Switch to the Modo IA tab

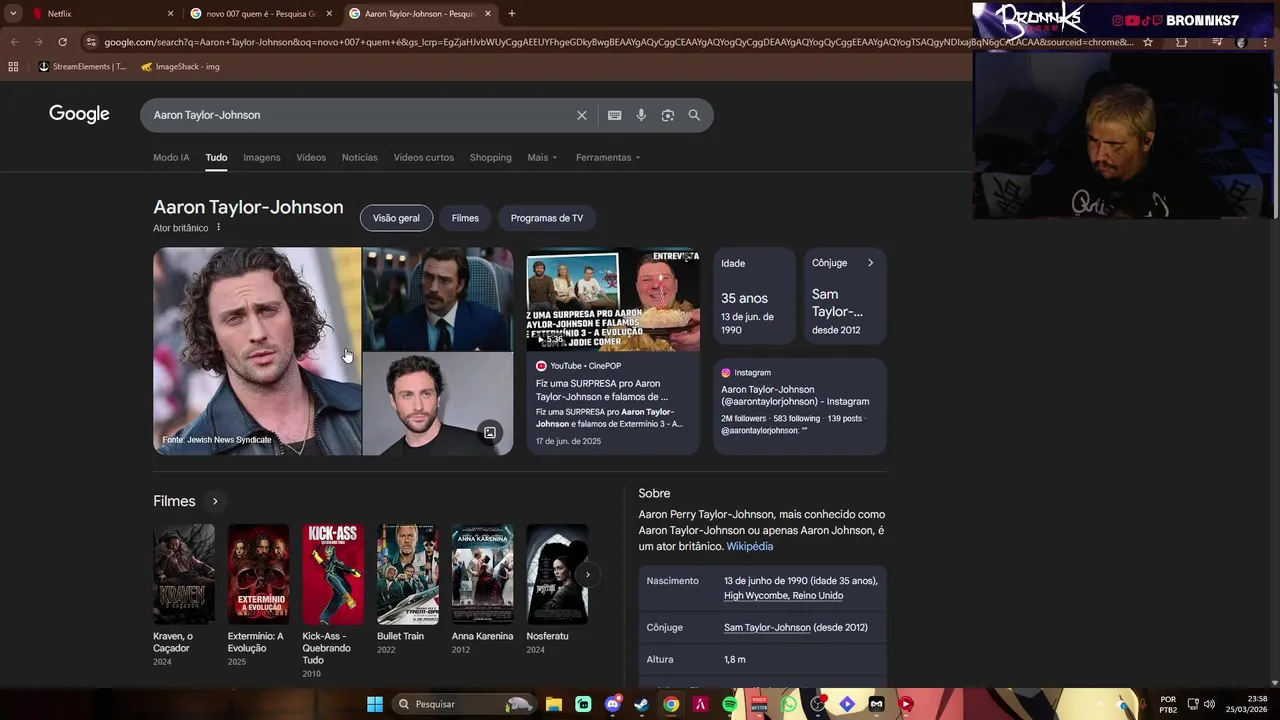[171, 157]
